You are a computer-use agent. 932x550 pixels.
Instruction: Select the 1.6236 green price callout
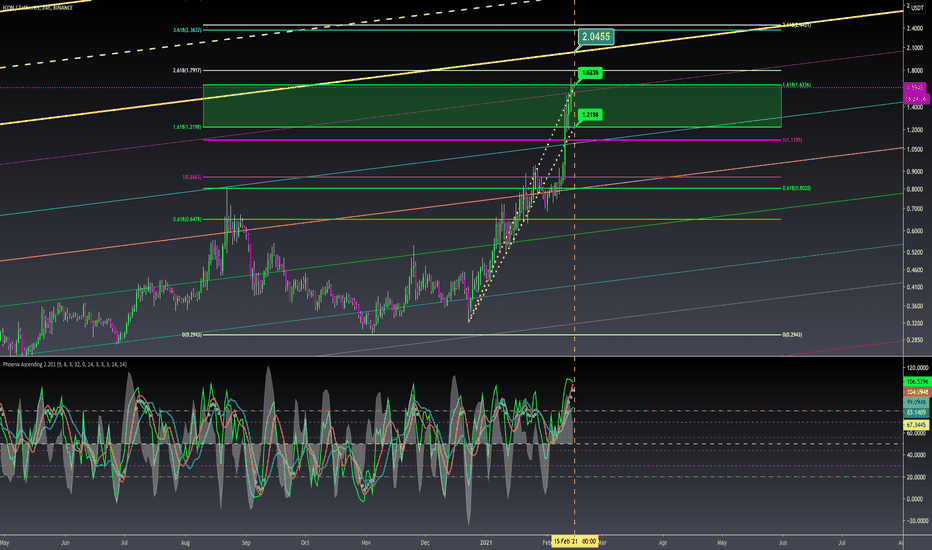coord(590,73)
